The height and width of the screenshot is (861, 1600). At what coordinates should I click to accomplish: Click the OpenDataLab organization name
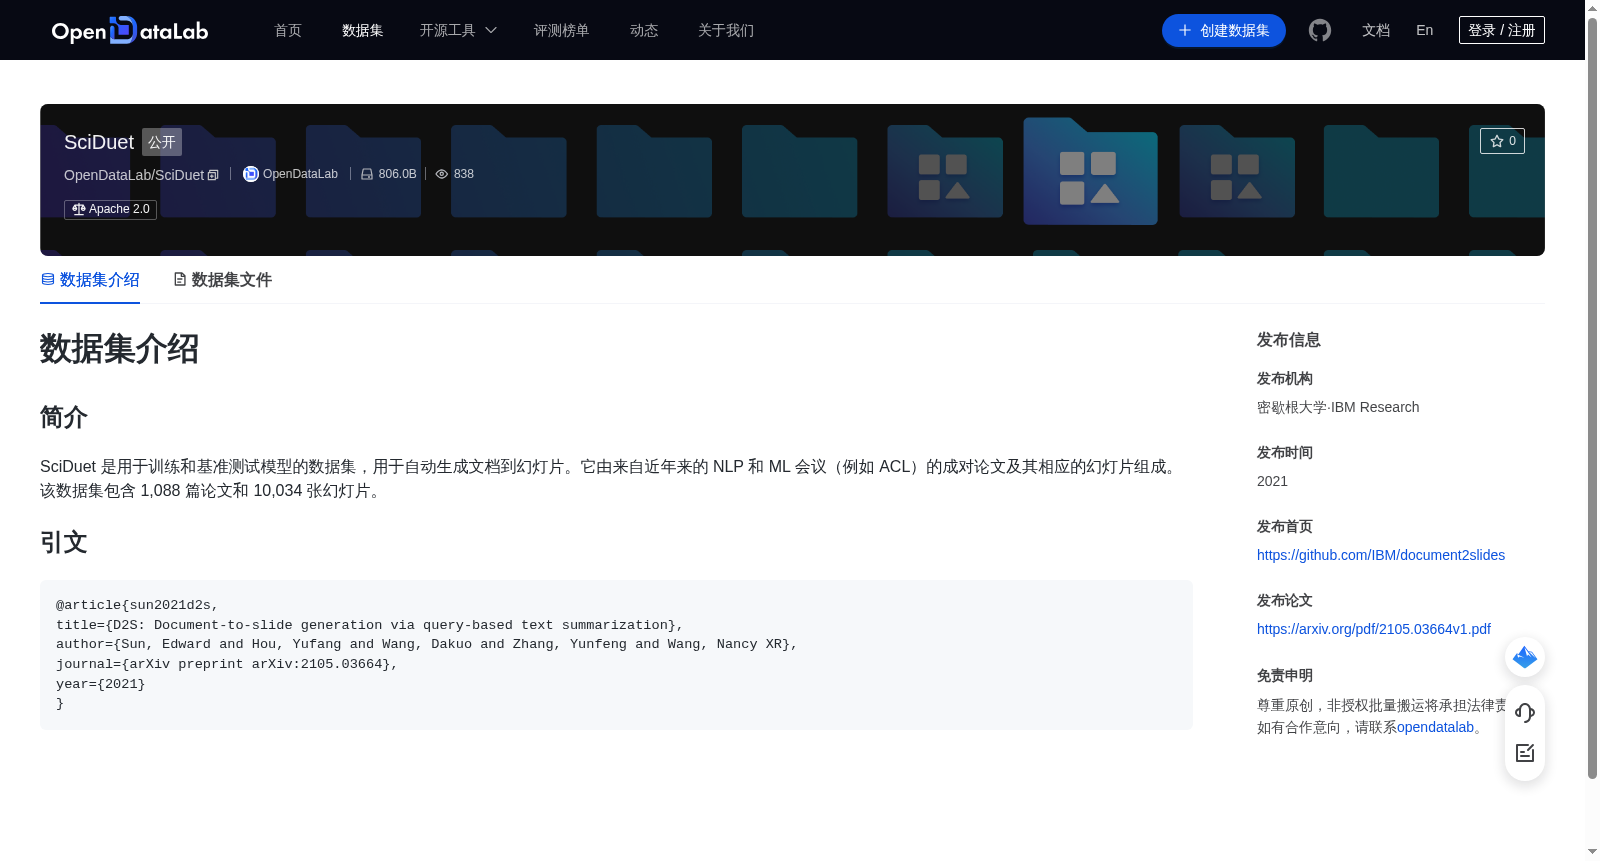[300, 174]
